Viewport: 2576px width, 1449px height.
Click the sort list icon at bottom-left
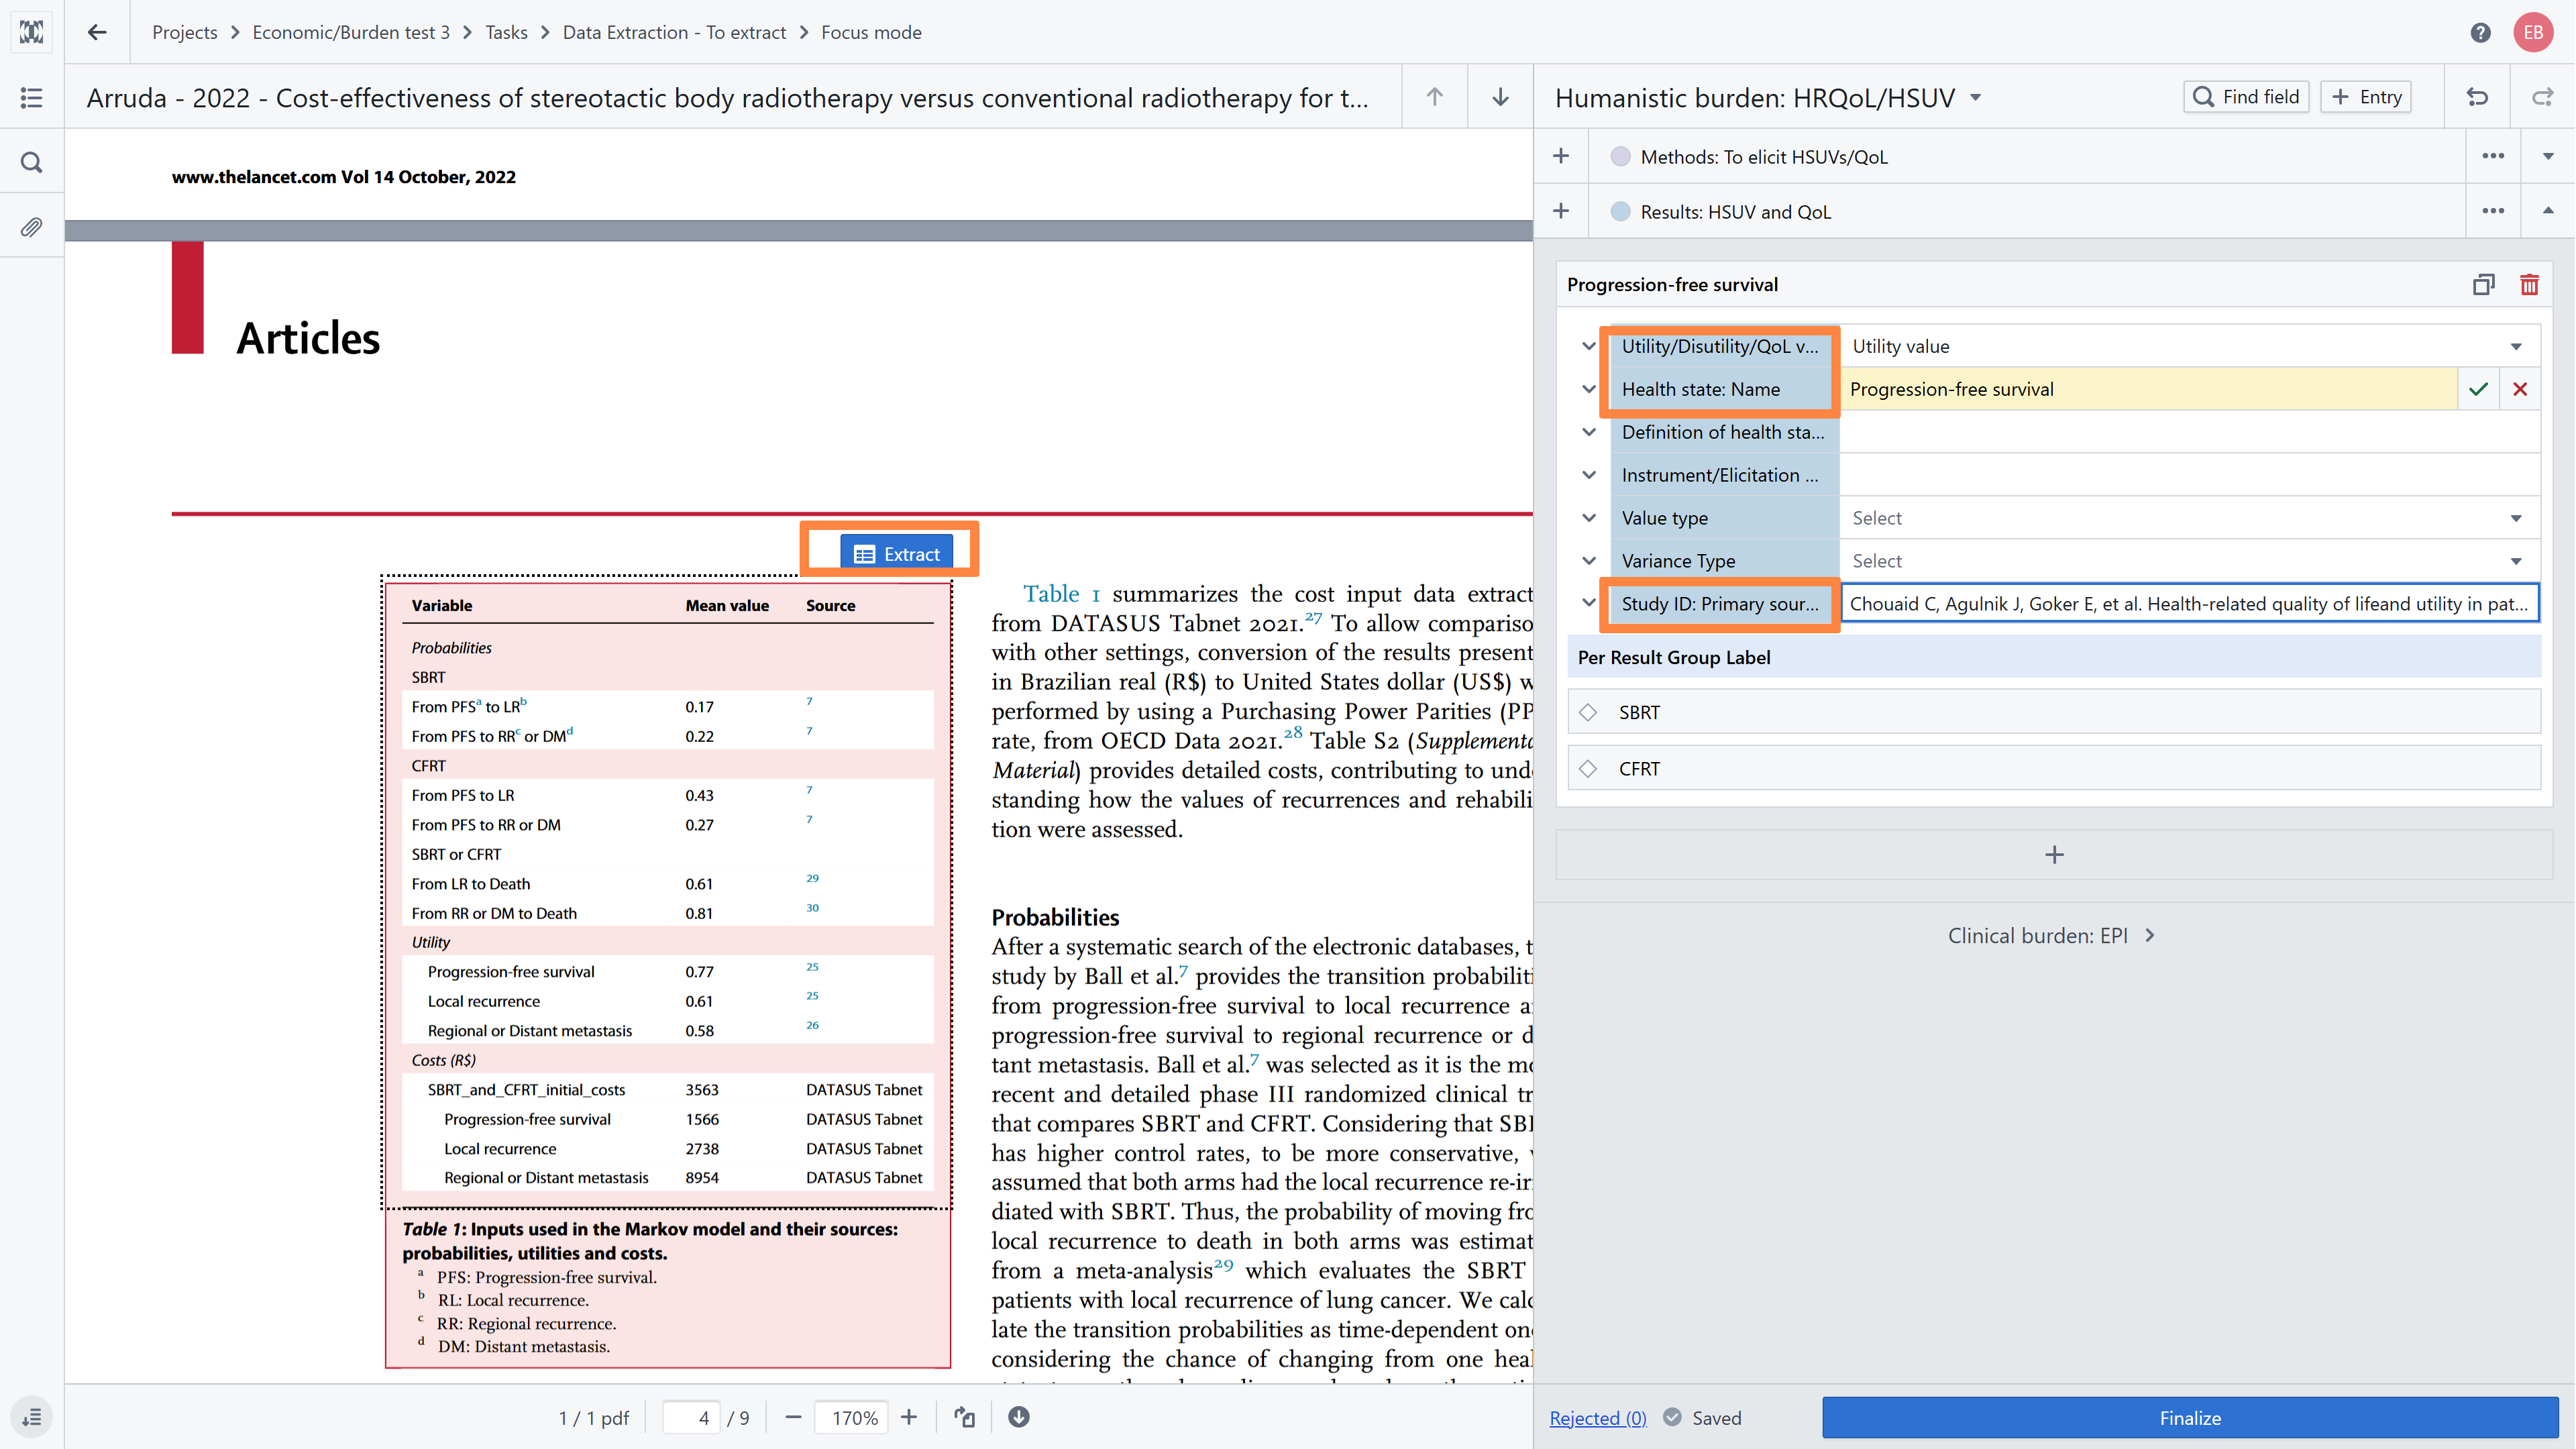32,1417
